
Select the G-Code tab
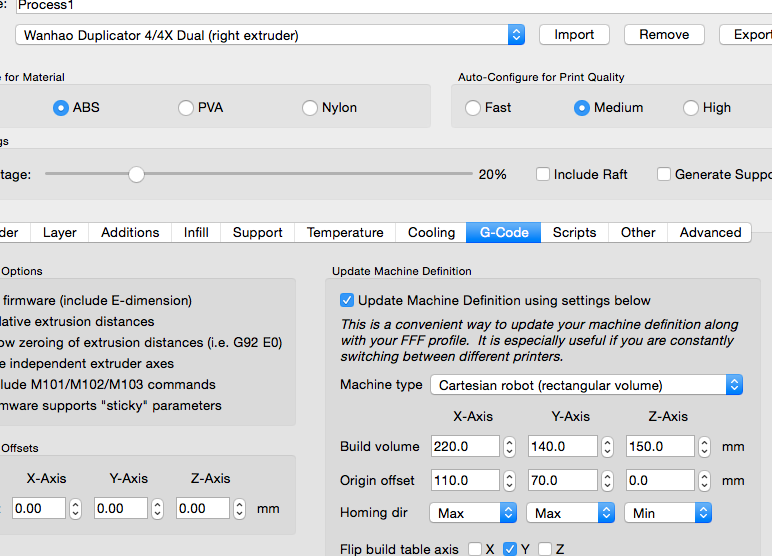[x=504, y=232]
